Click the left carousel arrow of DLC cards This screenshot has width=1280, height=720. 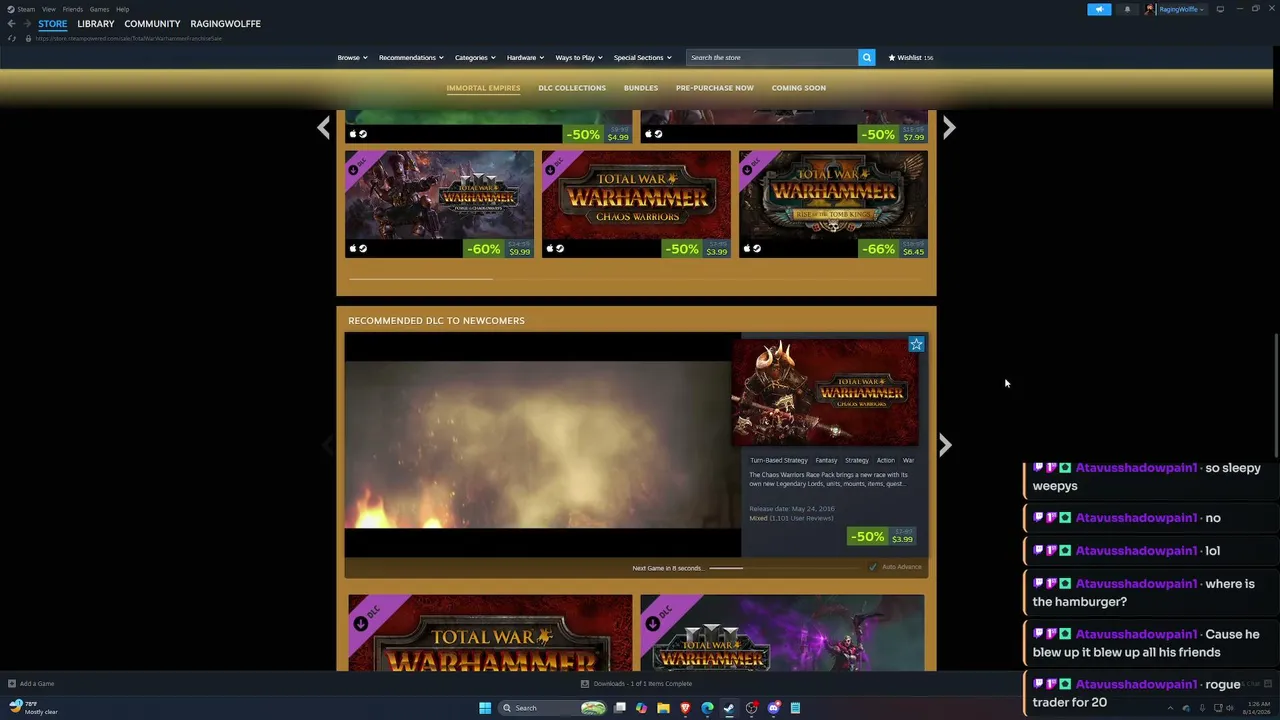pyautogui.click(x=323, y=127)
